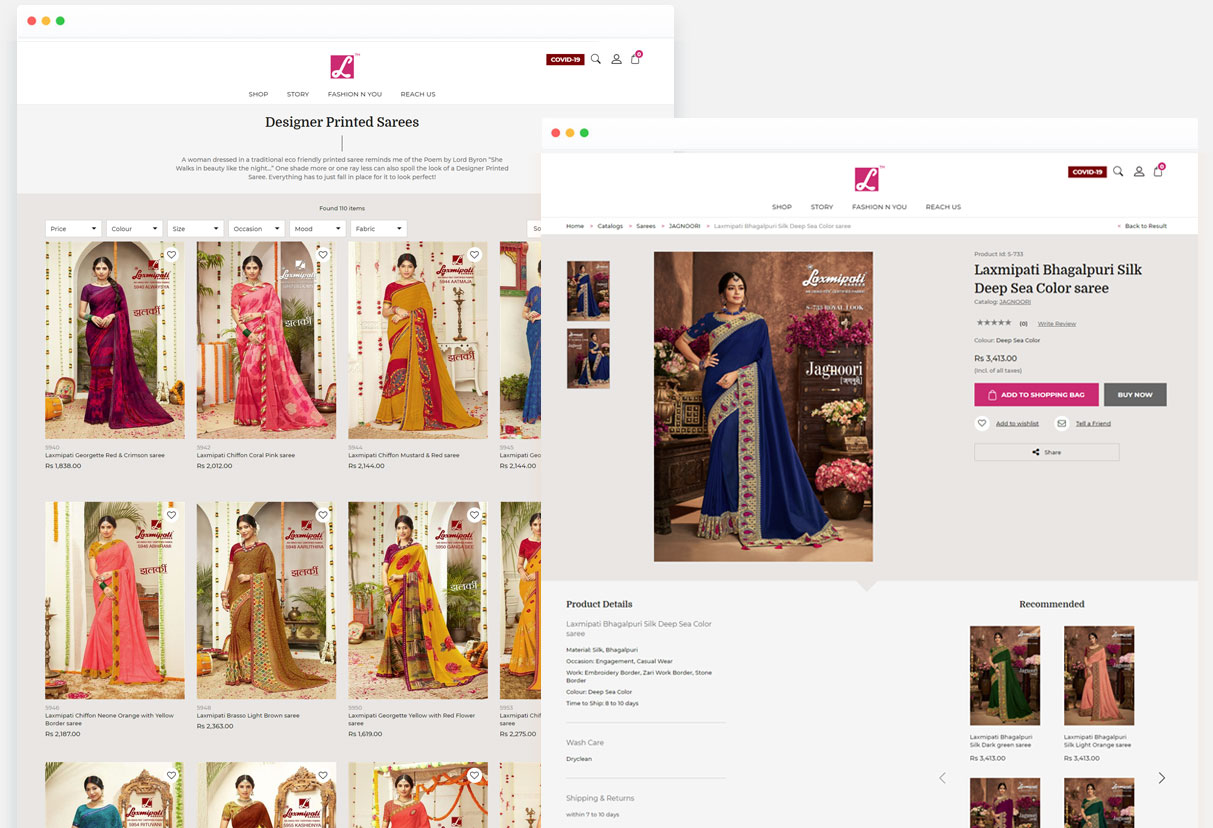Click the BUY NOW button
This screenshot has height=828, width=1213.
[x=1134, y=394]
